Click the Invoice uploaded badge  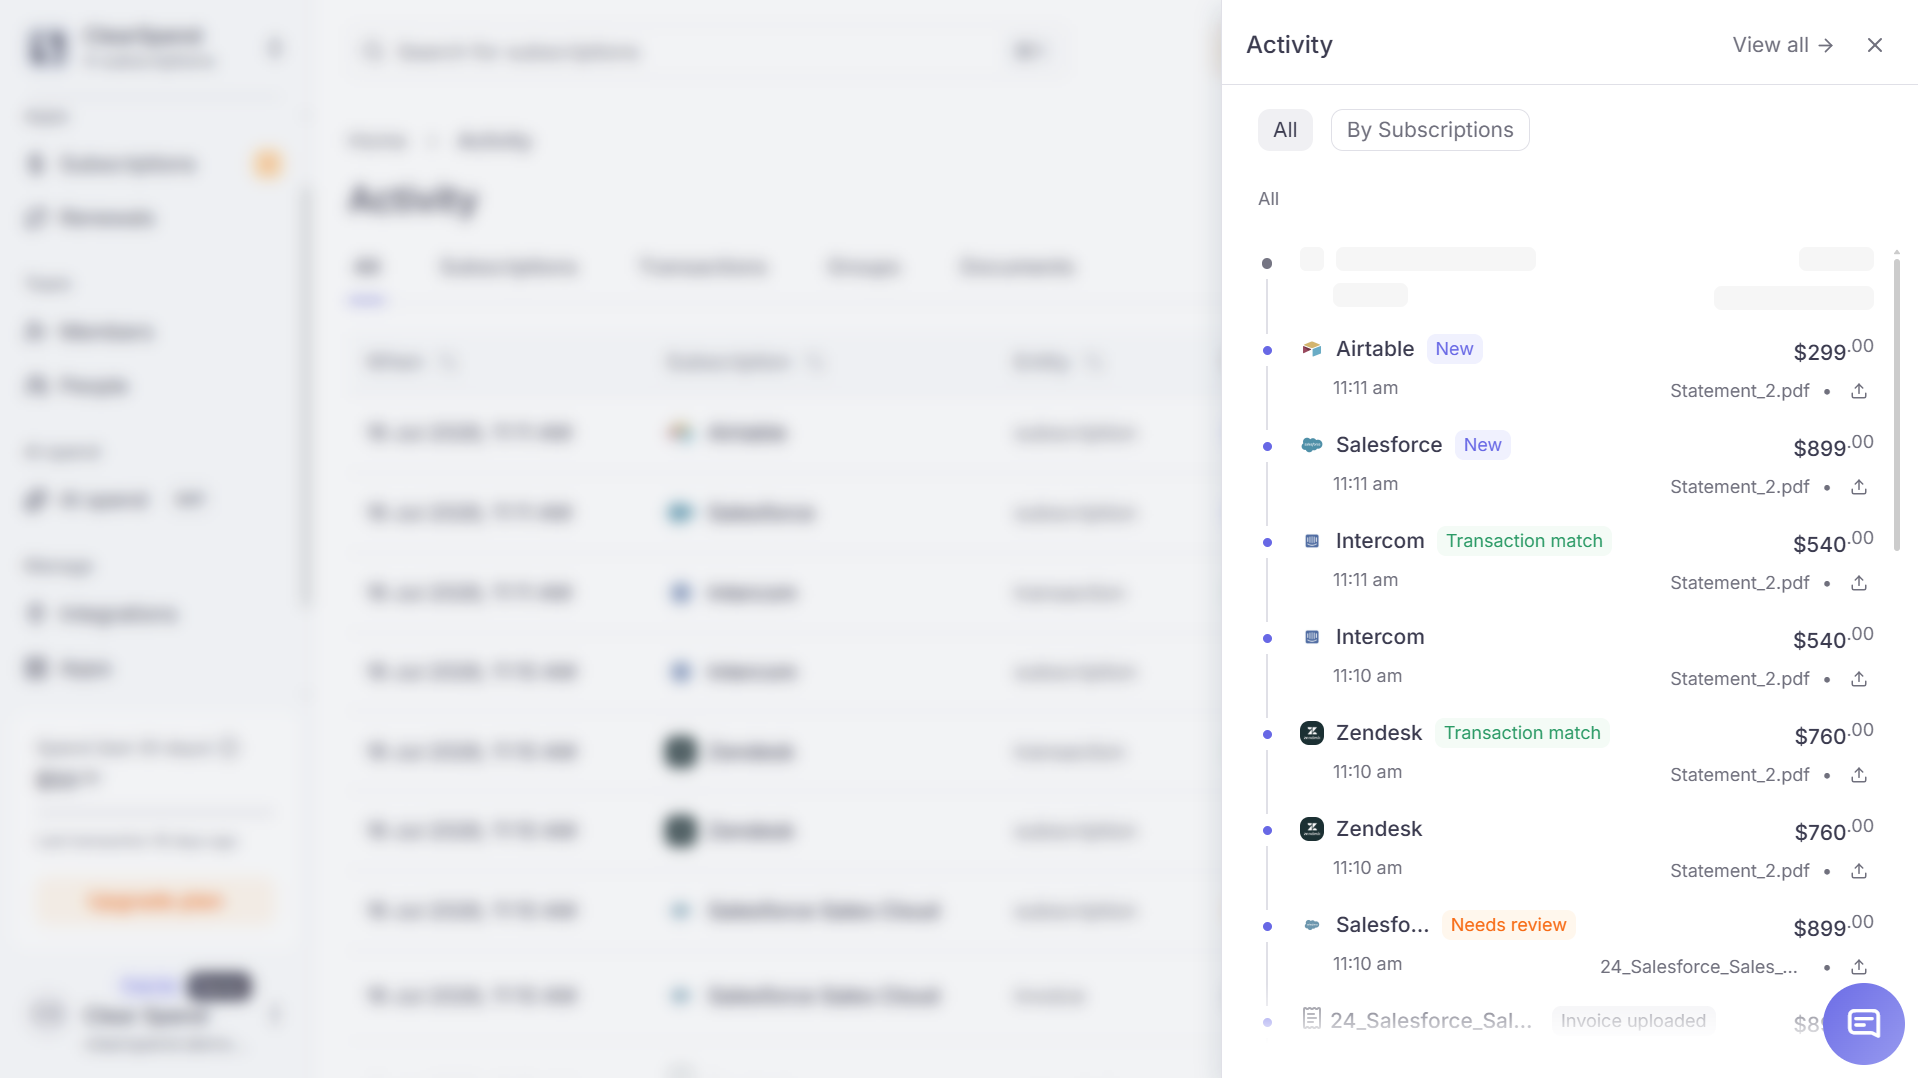click(1633, 1021)
